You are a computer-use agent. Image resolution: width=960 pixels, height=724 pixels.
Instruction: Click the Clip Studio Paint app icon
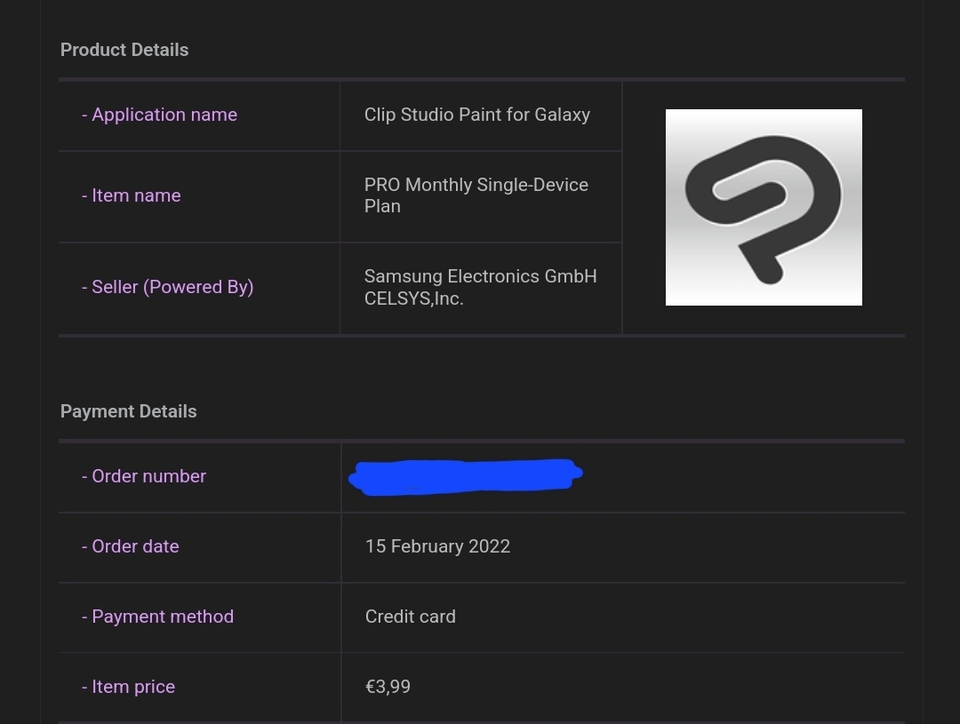pos(763,206)
